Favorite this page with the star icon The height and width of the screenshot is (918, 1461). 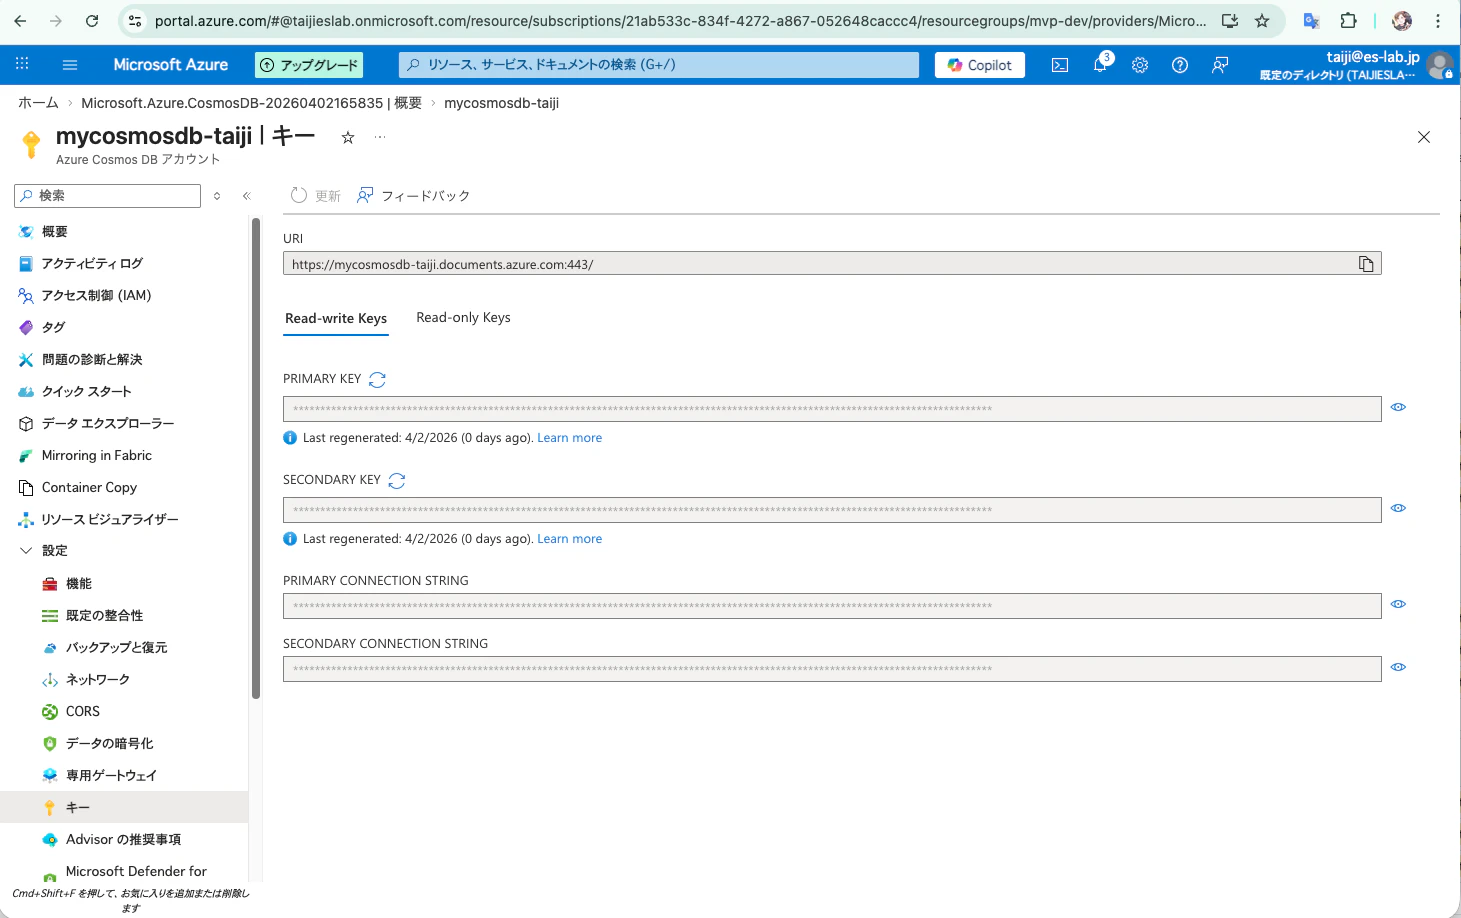point(348,138)
